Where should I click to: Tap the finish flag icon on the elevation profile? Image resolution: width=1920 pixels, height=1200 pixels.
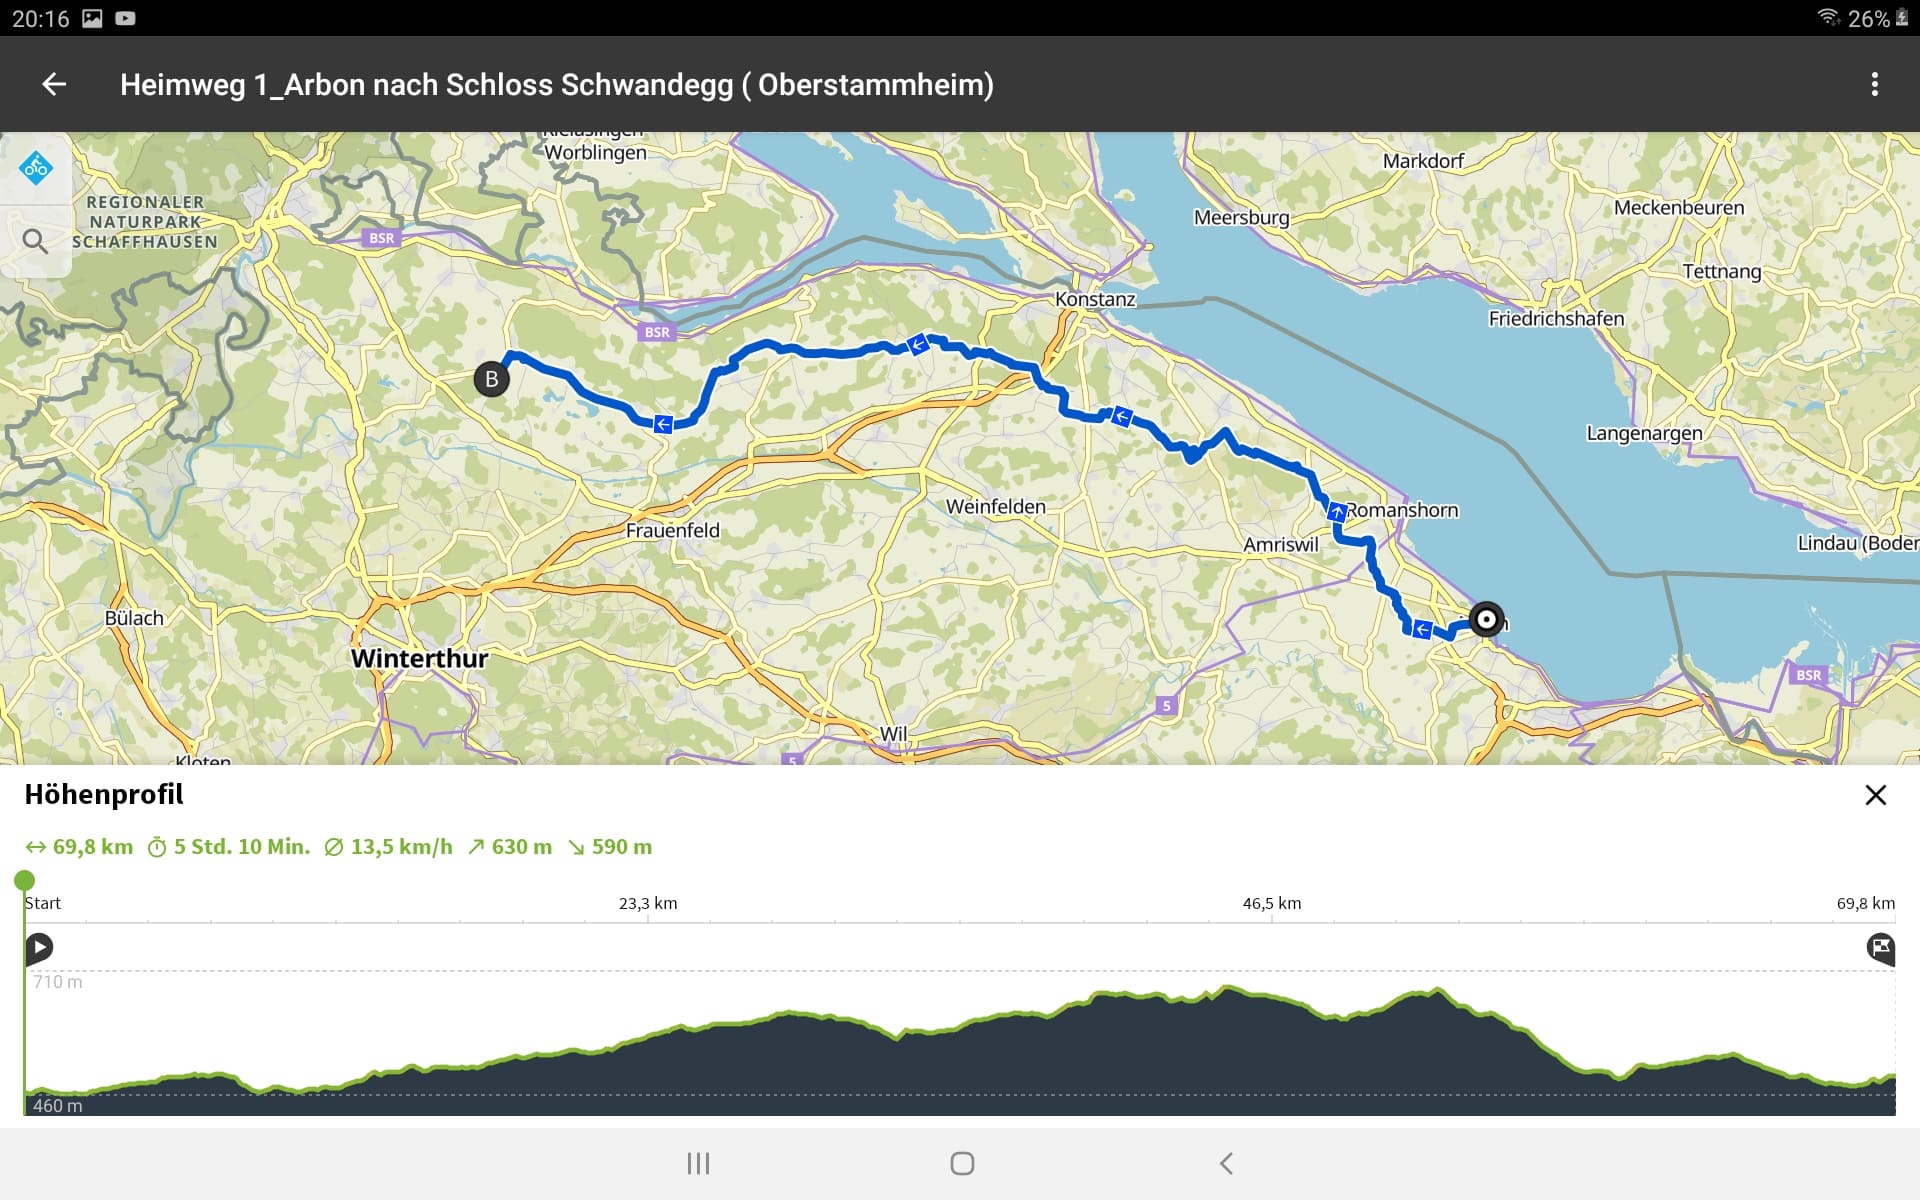1880,947
